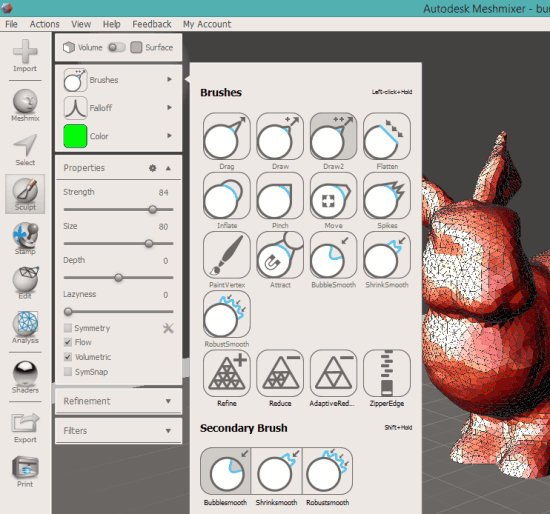
Task: Click the Strength value 84
Action: click(x=163, y=193)
